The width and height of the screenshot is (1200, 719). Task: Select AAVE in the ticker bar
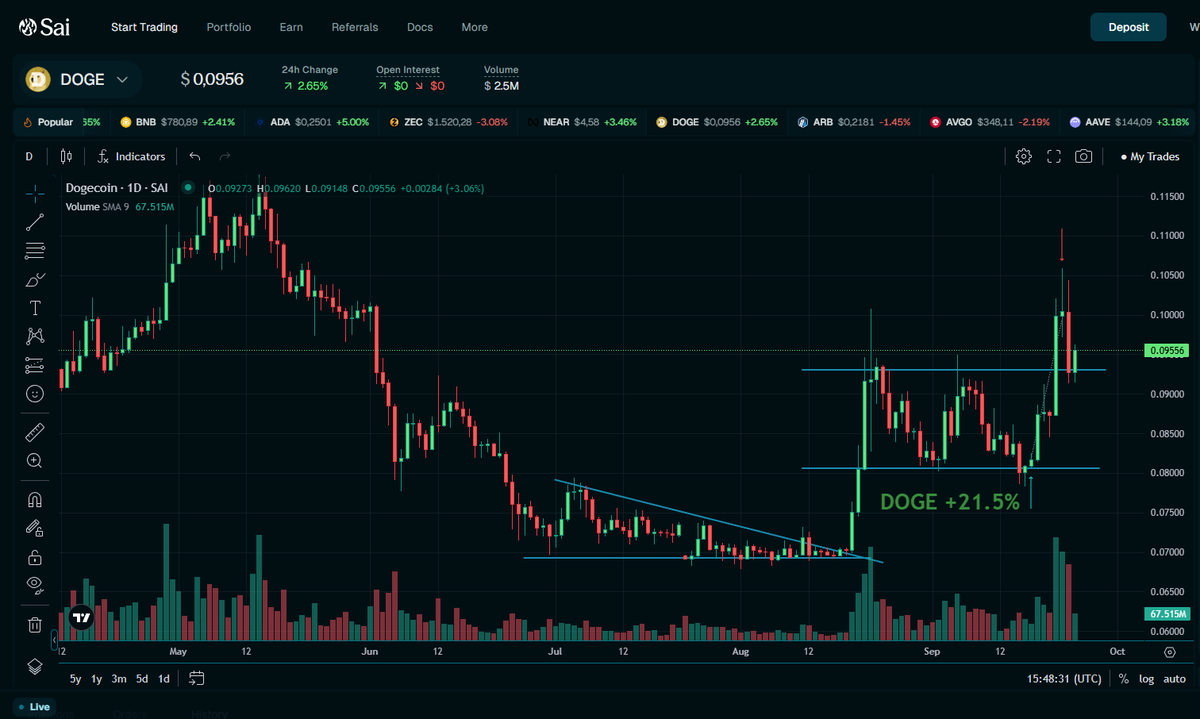tap(1130, 122)
